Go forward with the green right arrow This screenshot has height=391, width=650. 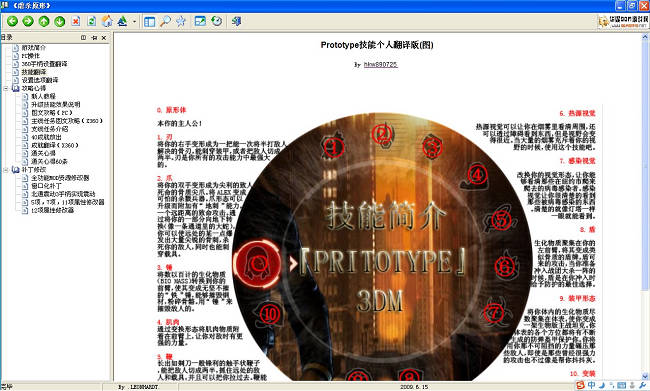point(28,21)
